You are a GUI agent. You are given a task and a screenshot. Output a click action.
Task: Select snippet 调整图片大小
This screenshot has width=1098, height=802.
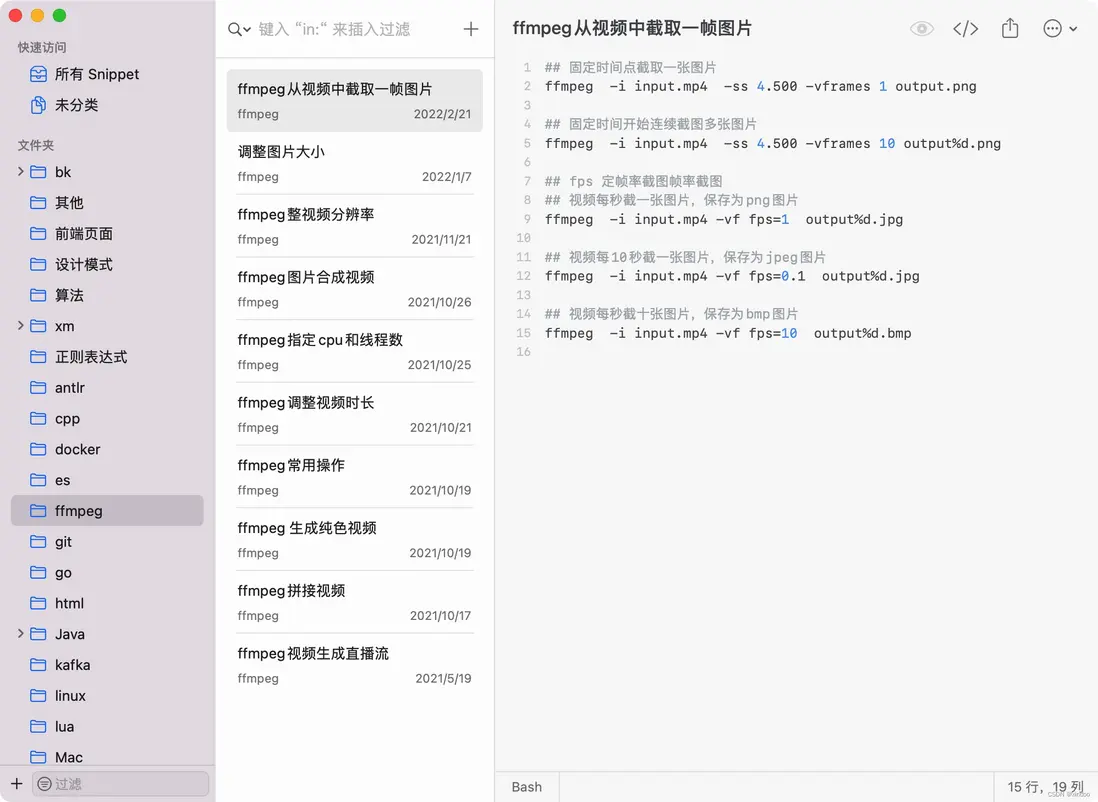point(355,163)
